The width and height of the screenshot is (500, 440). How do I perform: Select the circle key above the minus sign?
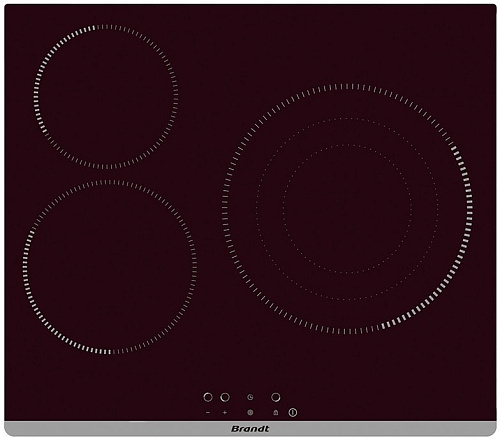(x=208, y=397)
